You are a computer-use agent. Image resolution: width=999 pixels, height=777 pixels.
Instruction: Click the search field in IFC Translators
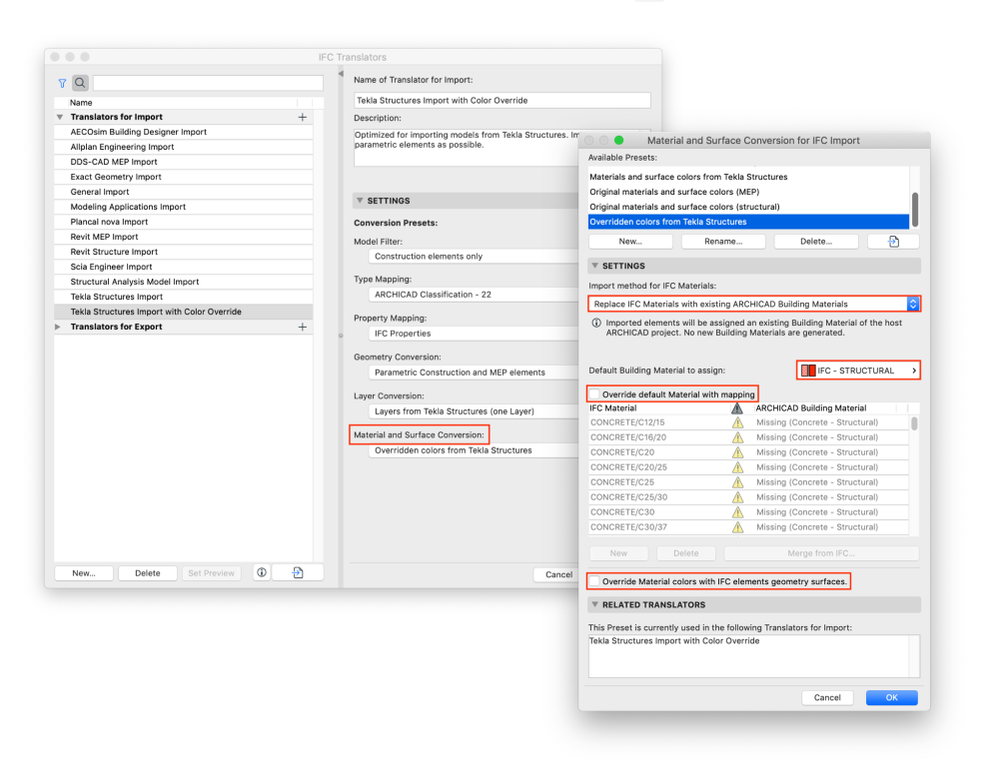(x=208, y=83)
